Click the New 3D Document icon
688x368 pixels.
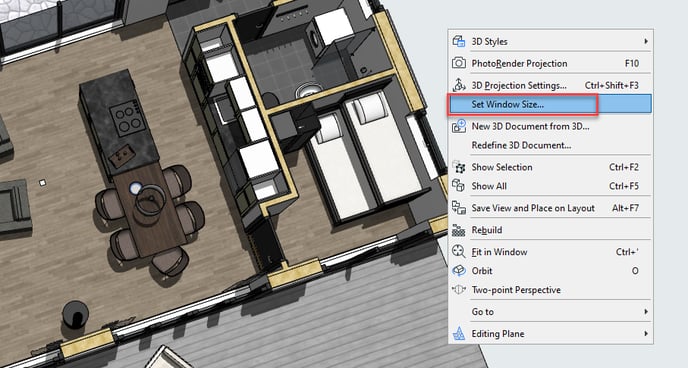[459, 126]
